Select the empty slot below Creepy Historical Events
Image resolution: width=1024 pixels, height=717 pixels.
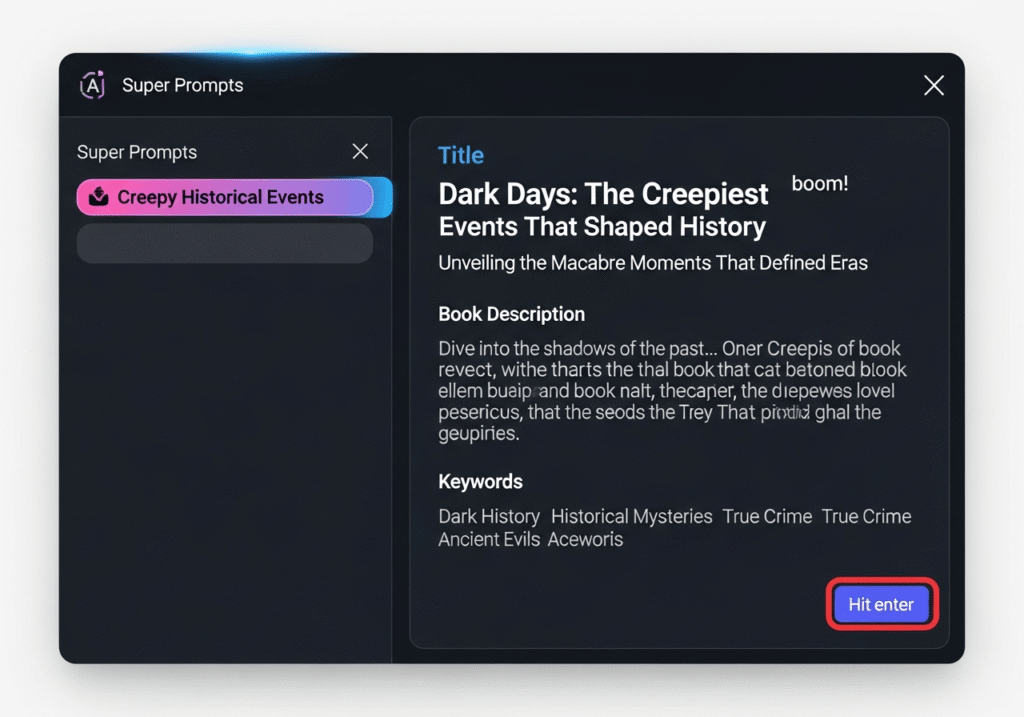[224, 243]
